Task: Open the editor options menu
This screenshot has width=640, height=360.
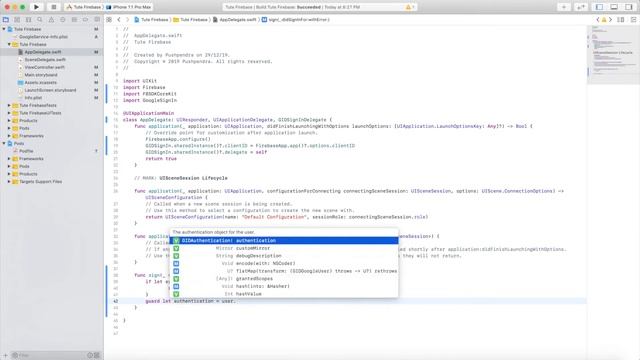Action: click(x=621, y=20)
